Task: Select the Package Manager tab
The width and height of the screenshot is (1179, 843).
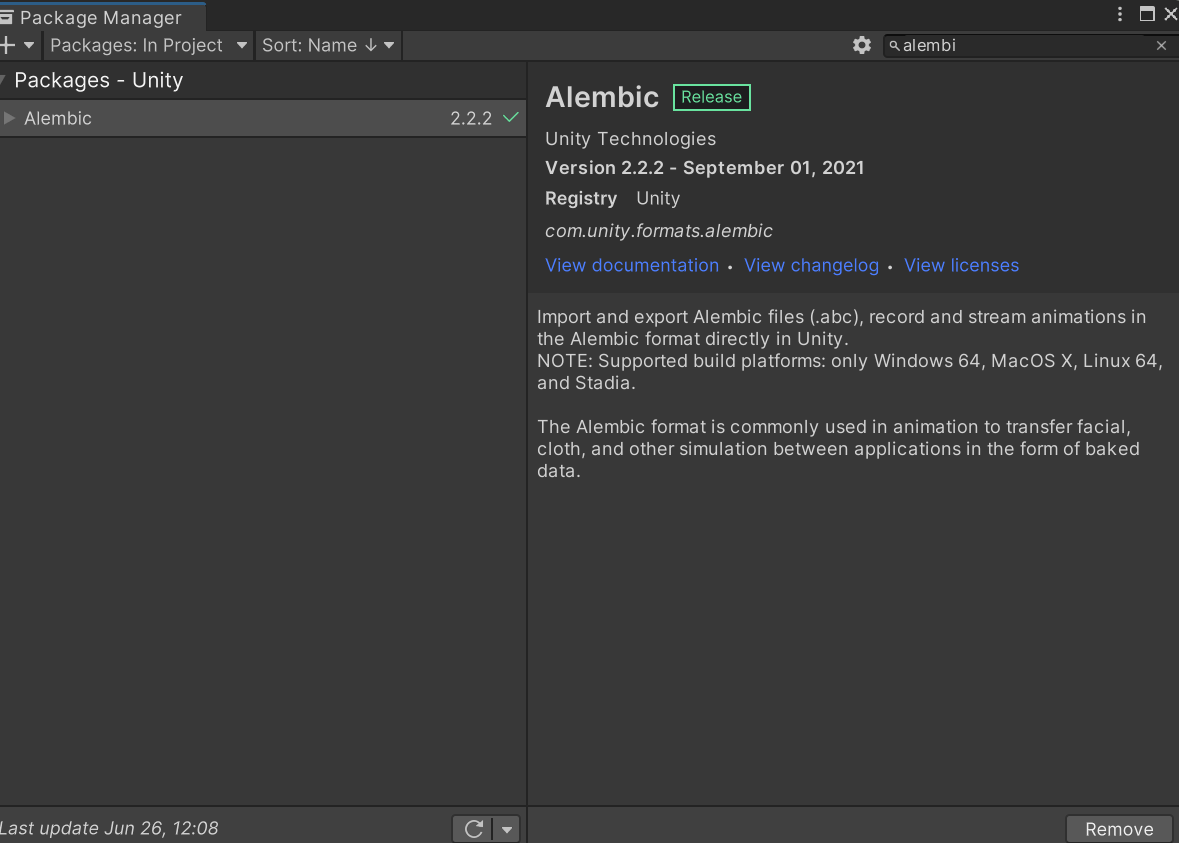Action: (x=102, y=17)
